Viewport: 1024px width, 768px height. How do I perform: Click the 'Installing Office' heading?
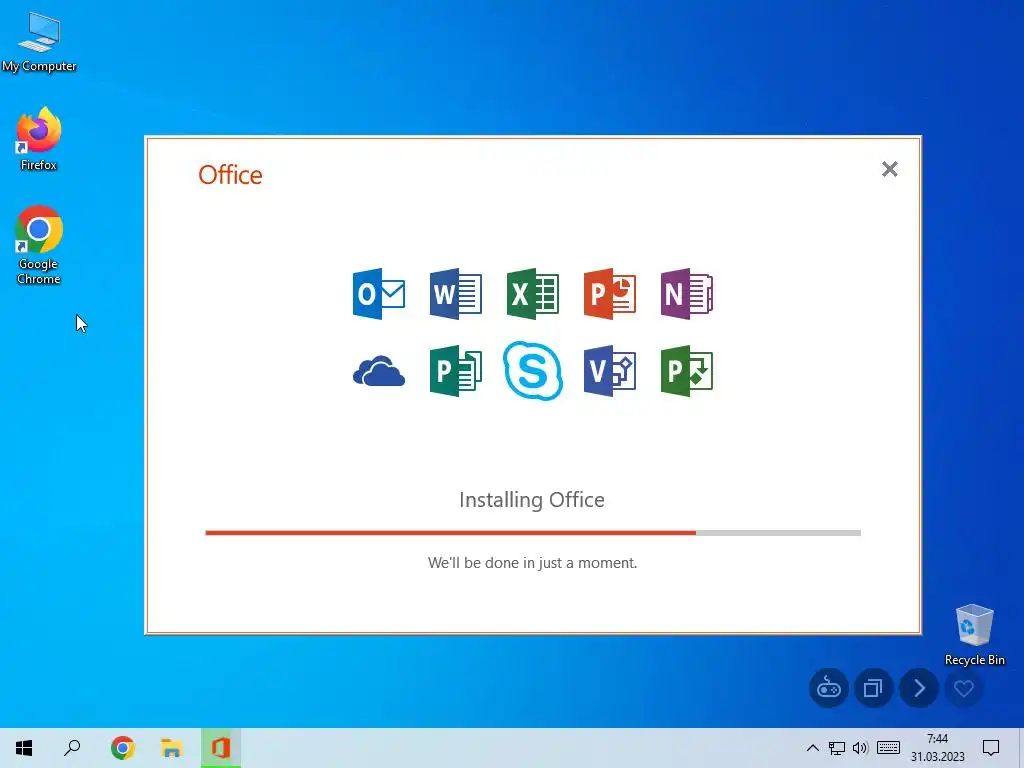[x=532, y=500]
